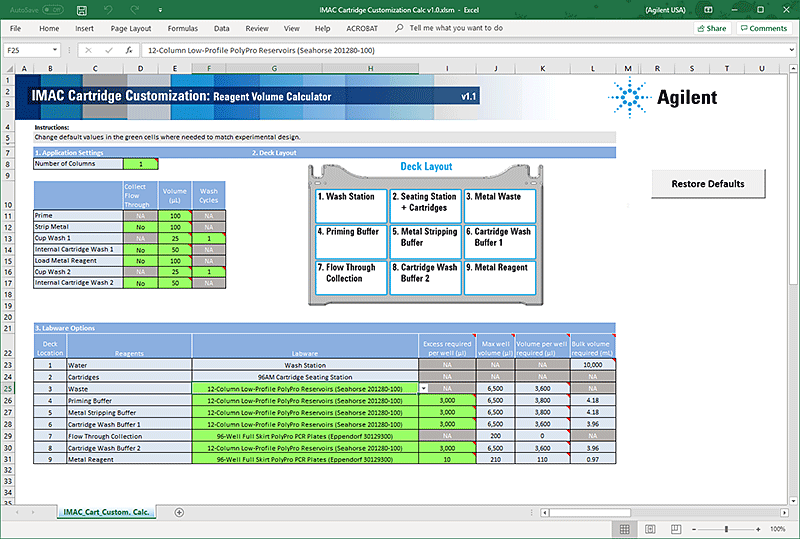This screenshot has width=800, height=539.
Task: Click the Insert Function fx icon
Action: coord(128,50)
